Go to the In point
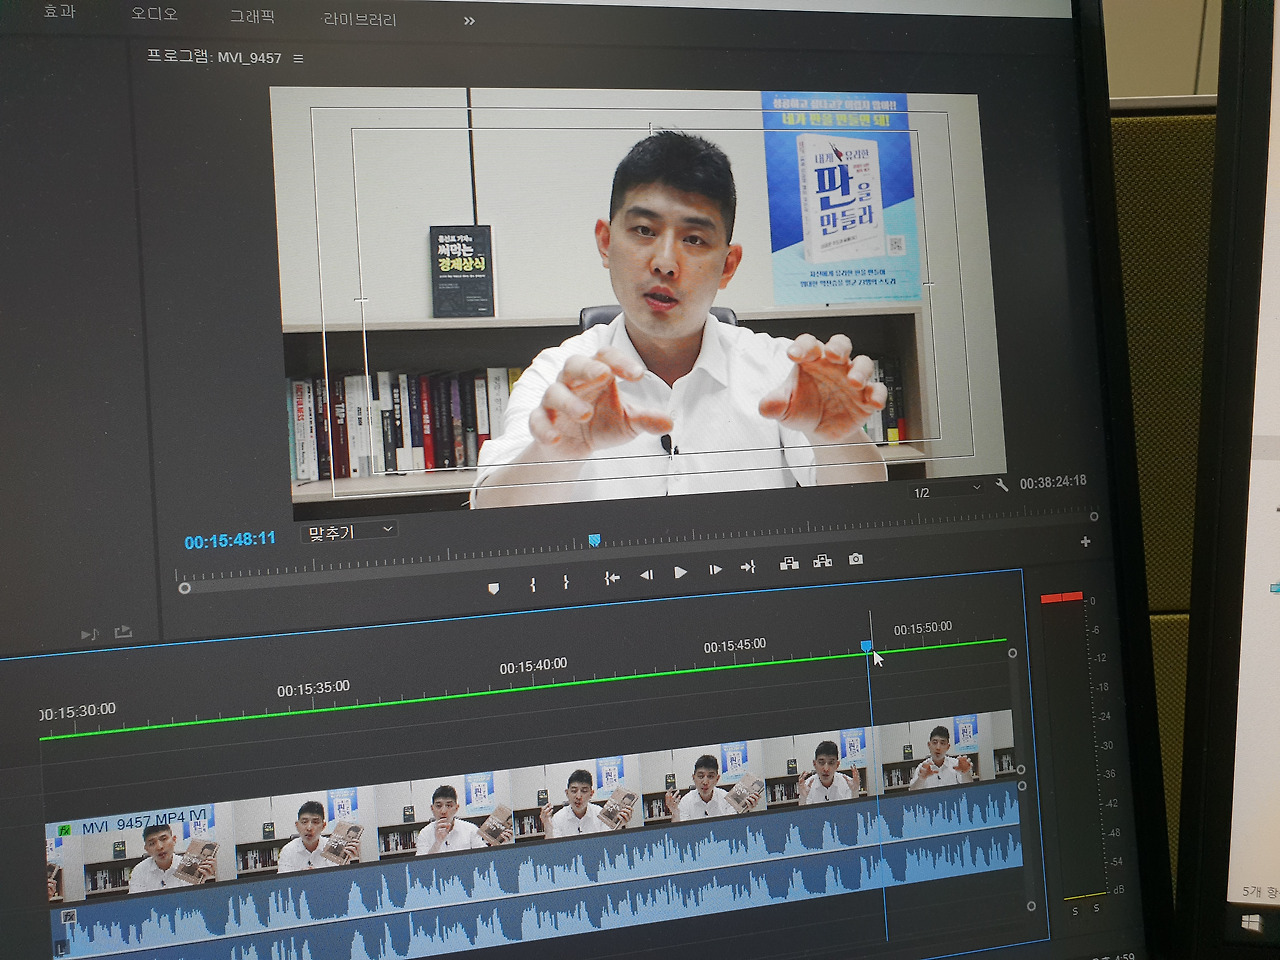The height and width of the screenshot is (960, 1280). tap(612, 577)
